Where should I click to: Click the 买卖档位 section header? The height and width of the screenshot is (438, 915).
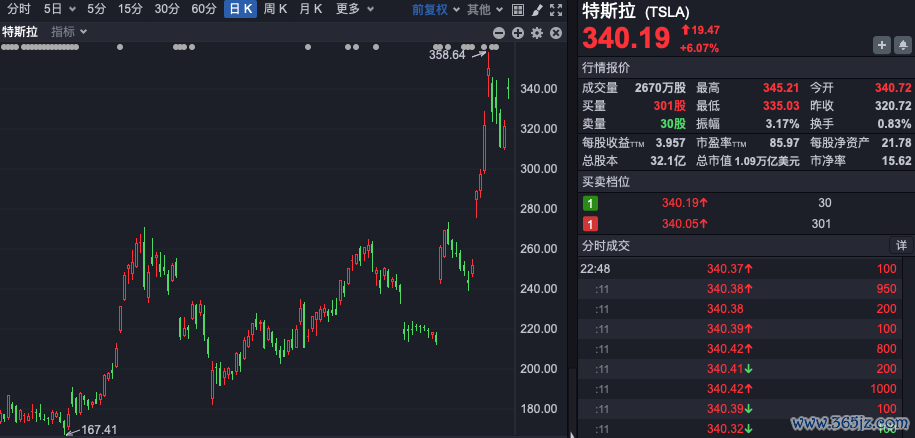tap(606, 181)
